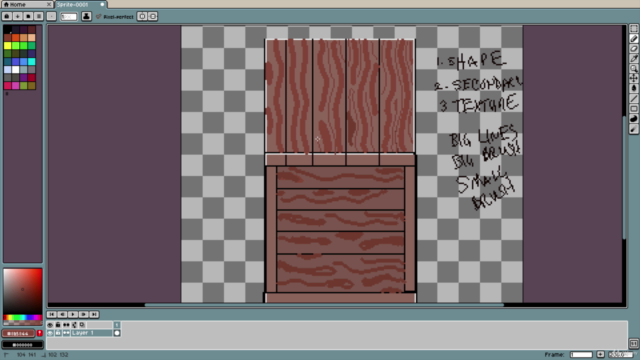Go to the first frame
The height and width of the screenshot is (360, 640).
tap(51, 315)
